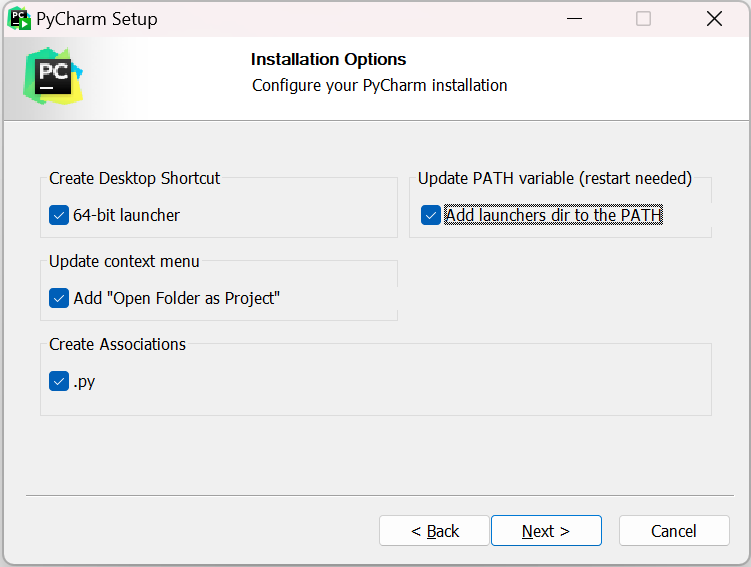
Task: Untick the .py association checkbox
Action: pyautogui.click(x=59, y=381)
